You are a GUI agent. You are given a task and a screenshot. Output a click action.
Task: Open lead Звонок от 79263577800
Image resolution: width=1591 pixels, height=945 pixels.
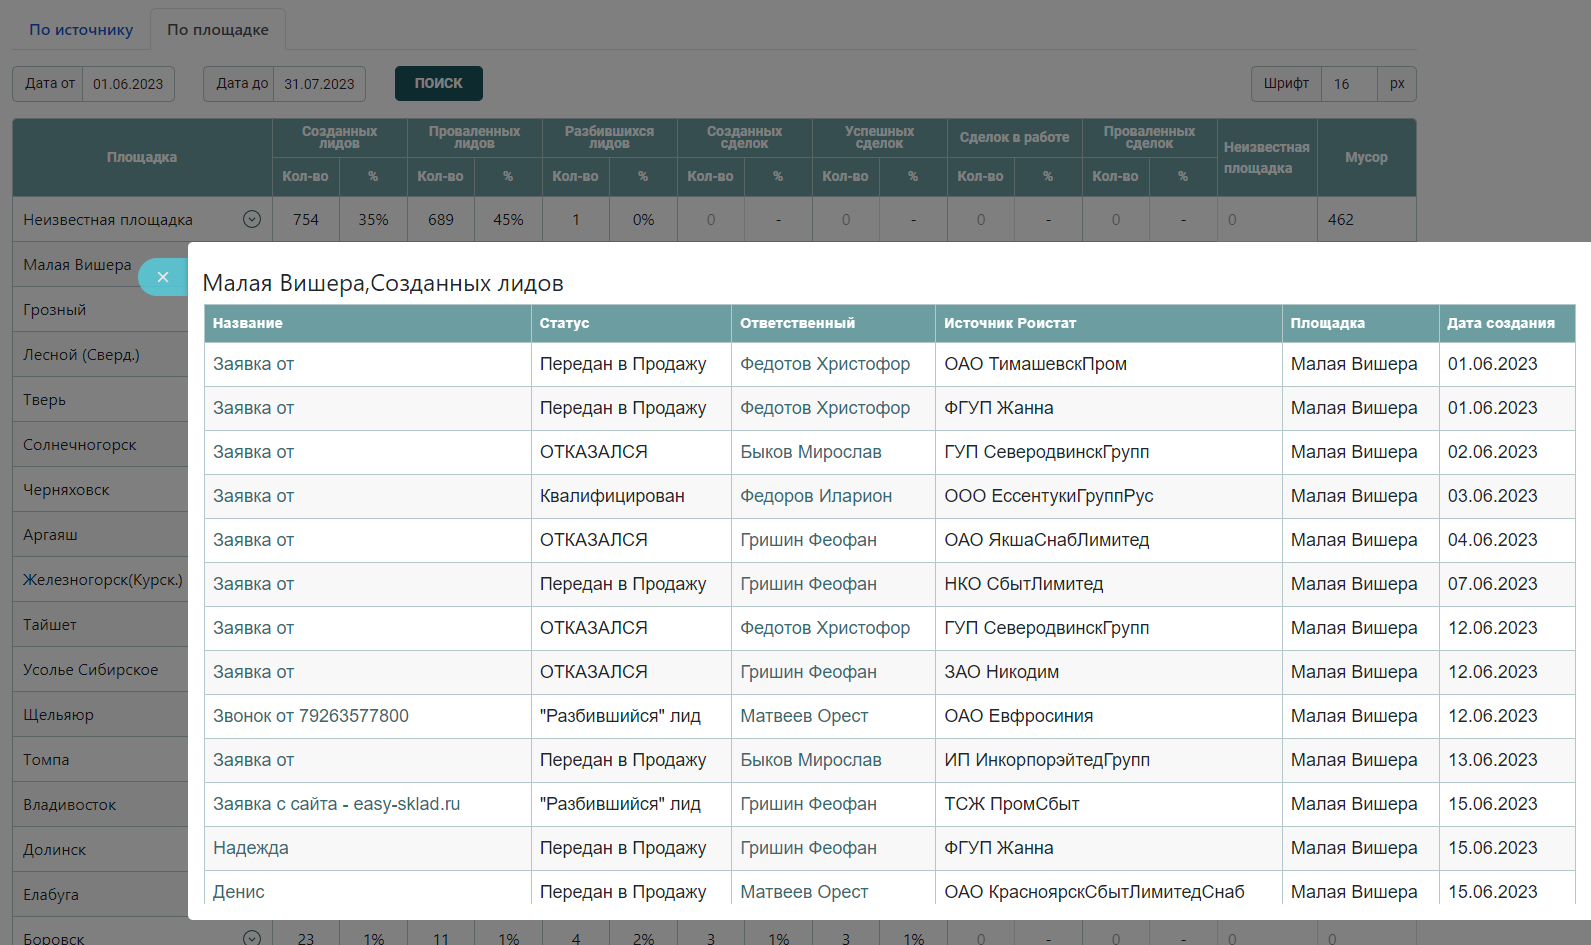[311, 716]
